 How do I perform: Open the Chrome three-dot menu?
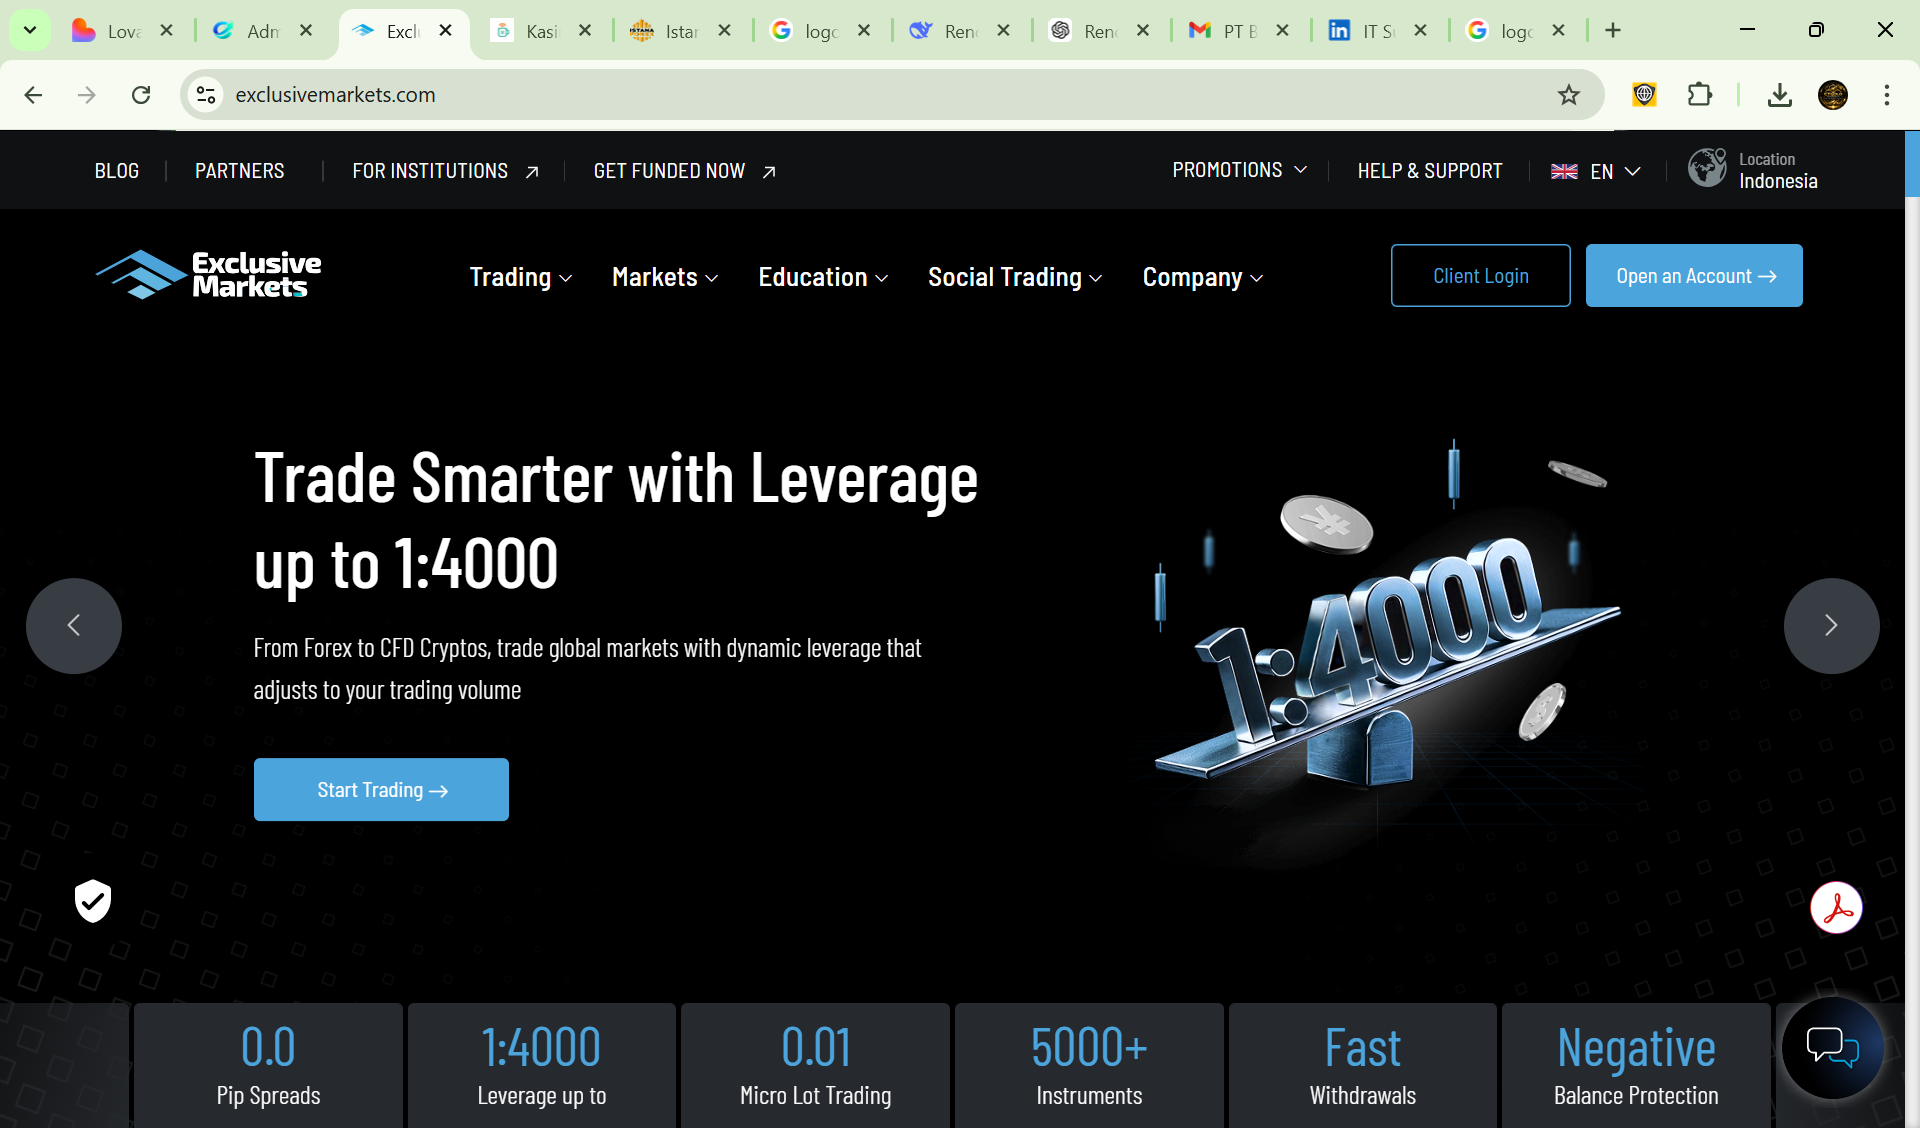[1887, 95]
